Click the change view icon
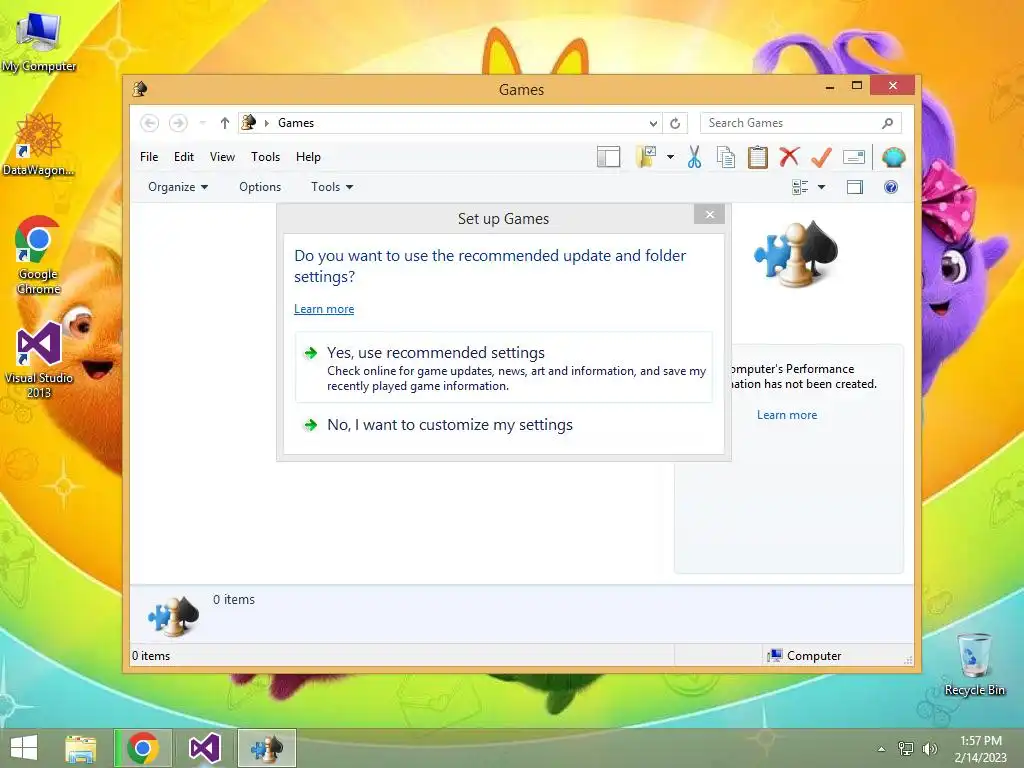The height and width of the screenshot is (768, 1024). [x=800, y=187]
